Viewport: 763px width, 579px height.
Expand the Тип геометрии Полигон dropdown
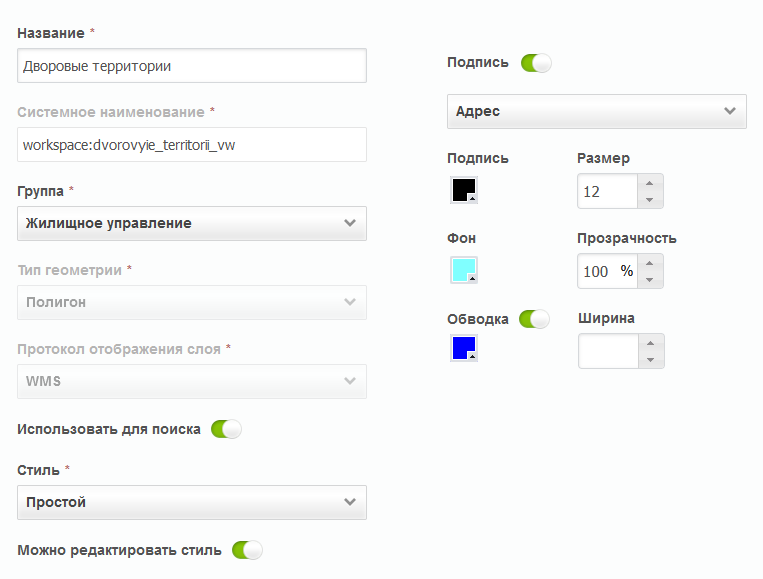[192, 302]
